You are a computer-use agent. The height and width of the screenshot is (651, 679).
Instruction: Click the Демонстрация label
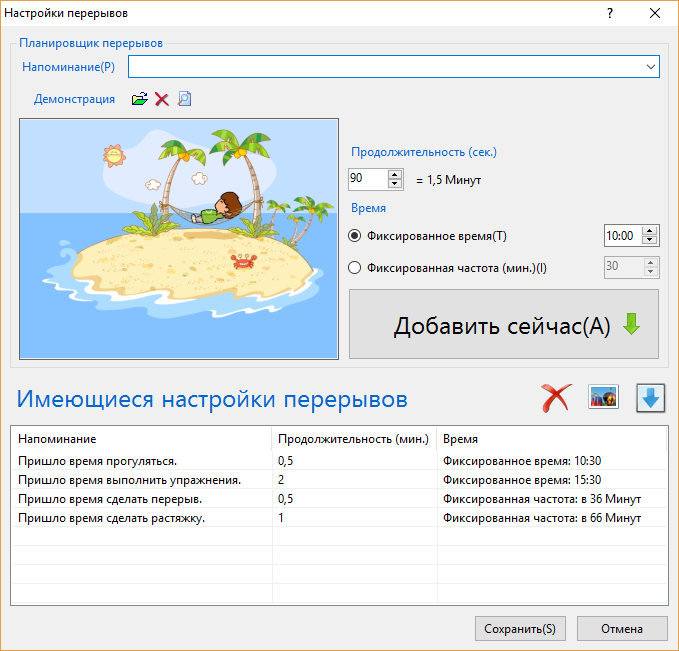click(74, 99)
